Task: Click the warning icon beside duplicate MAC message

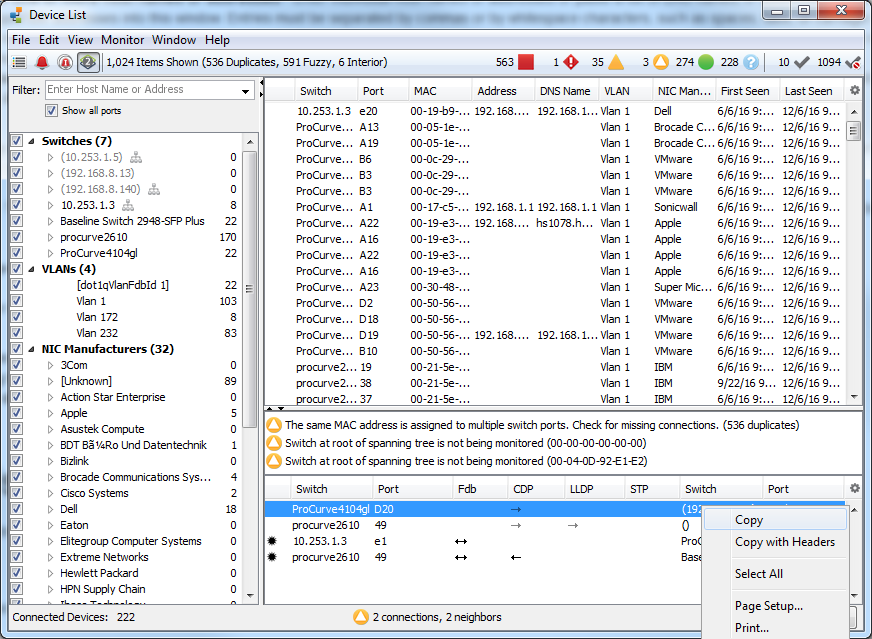Action: click(x=274, y=425)
